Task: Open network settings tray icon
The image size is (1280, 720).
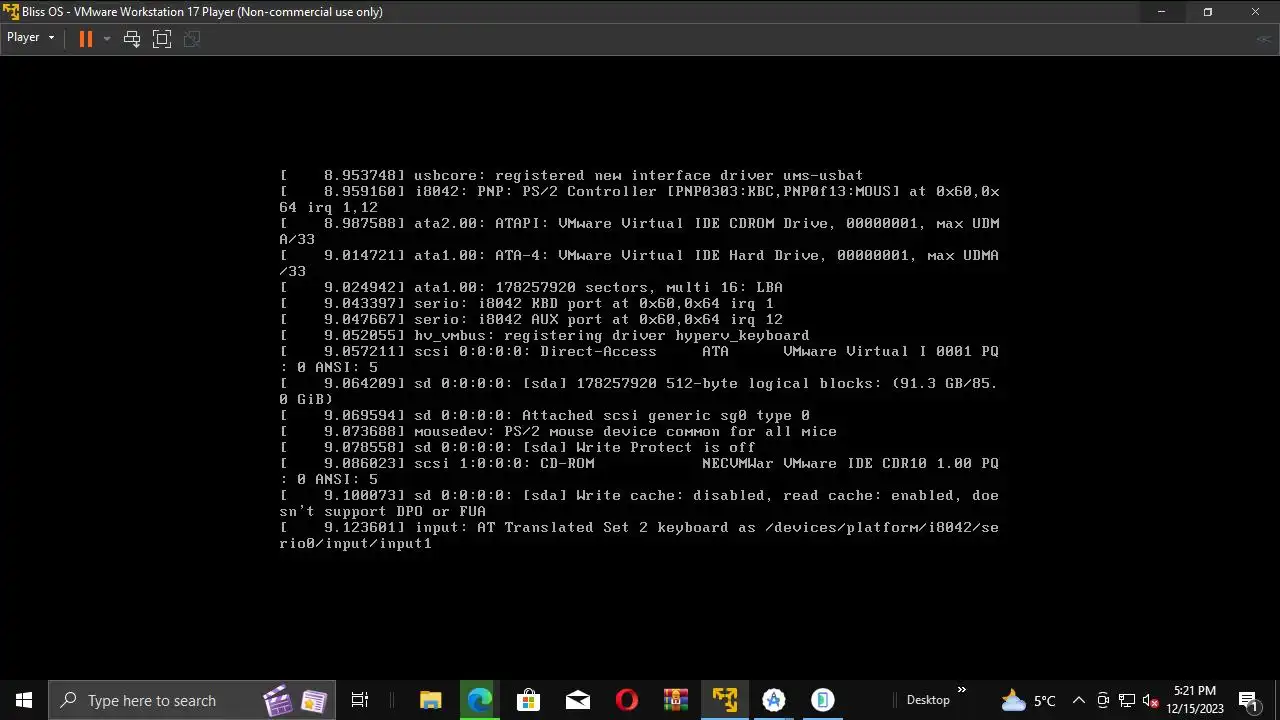Action: (x=1127, y=700)
